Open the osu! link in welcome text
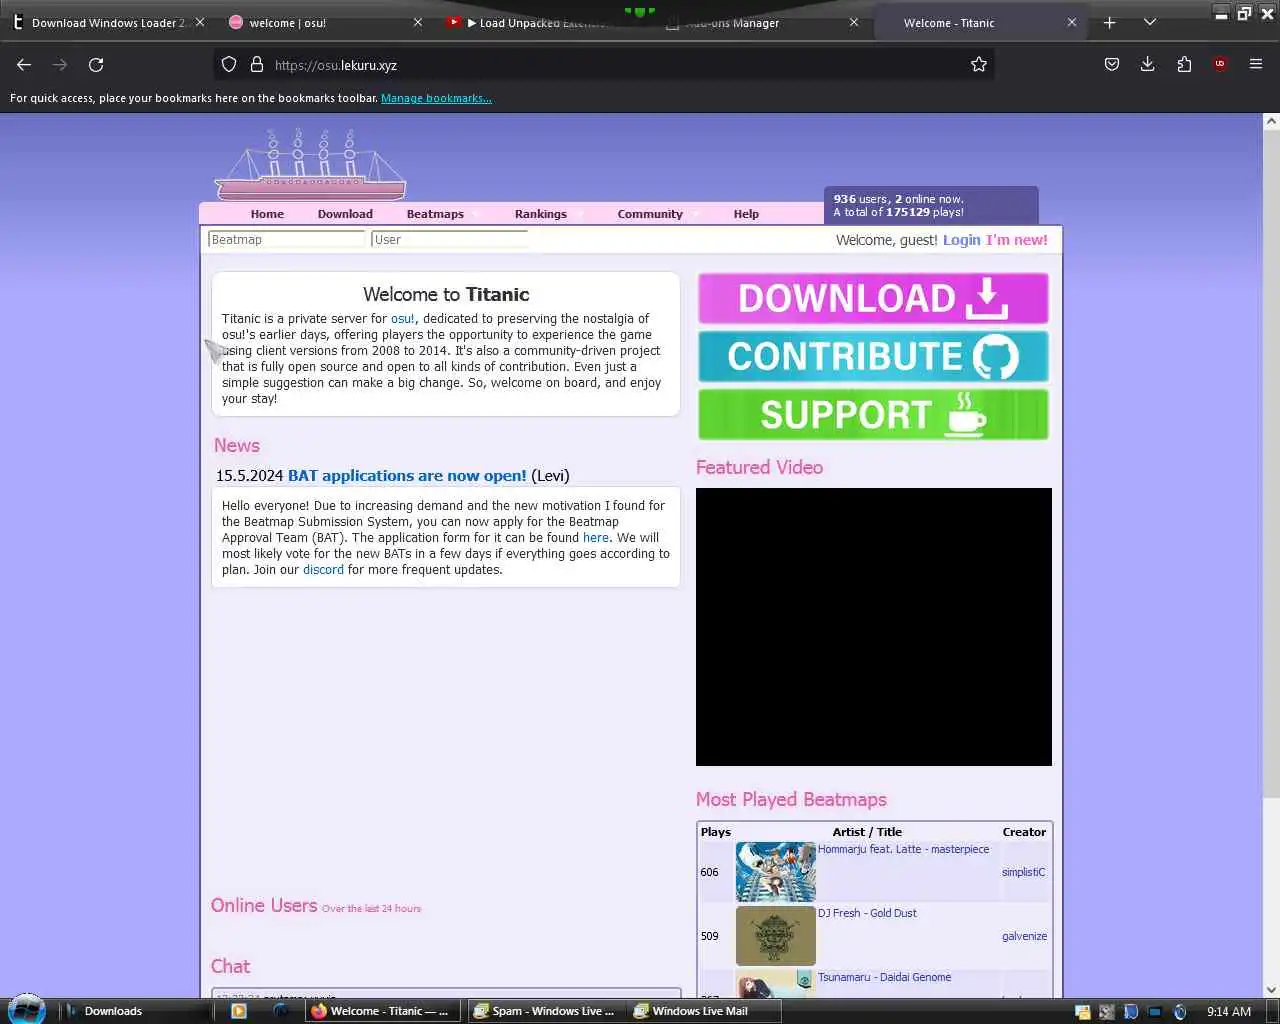Image resolution: width=1280 pixels, height=1024 pixels. (402, 319)
